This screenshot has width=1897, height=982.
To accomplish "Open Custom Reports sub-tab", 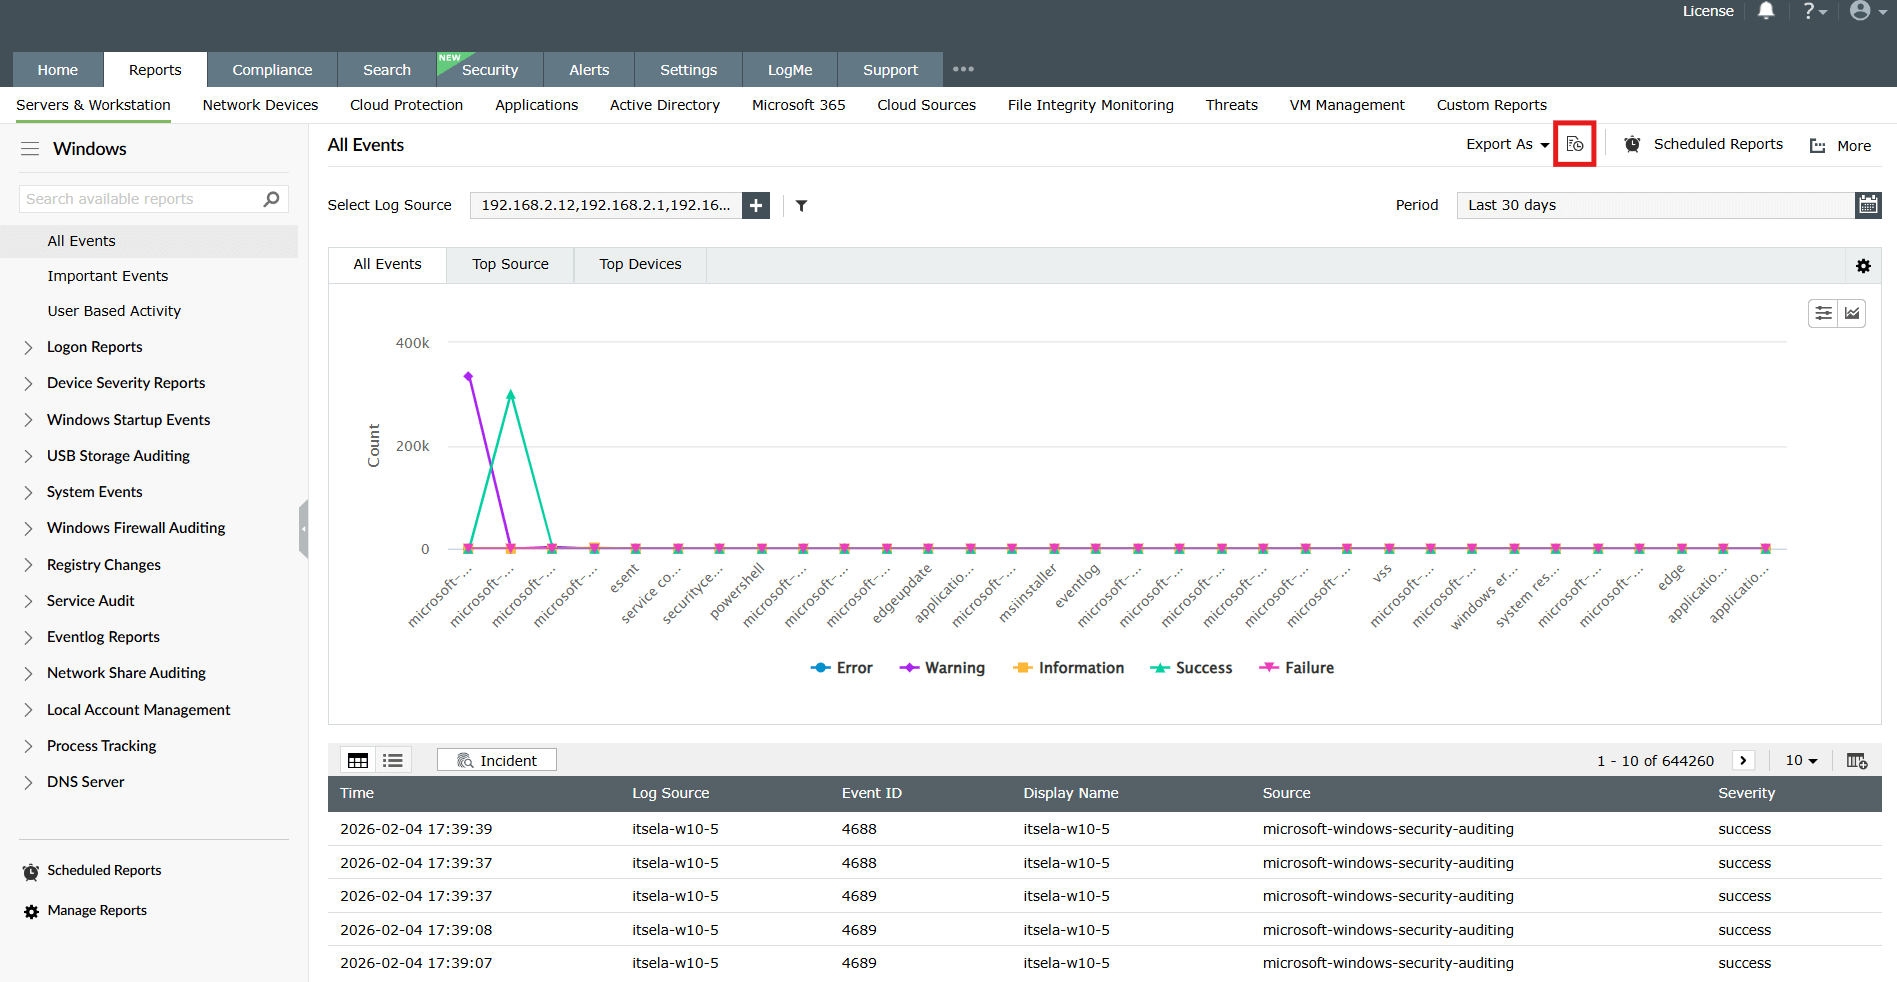I will [x=1492, y=105].
